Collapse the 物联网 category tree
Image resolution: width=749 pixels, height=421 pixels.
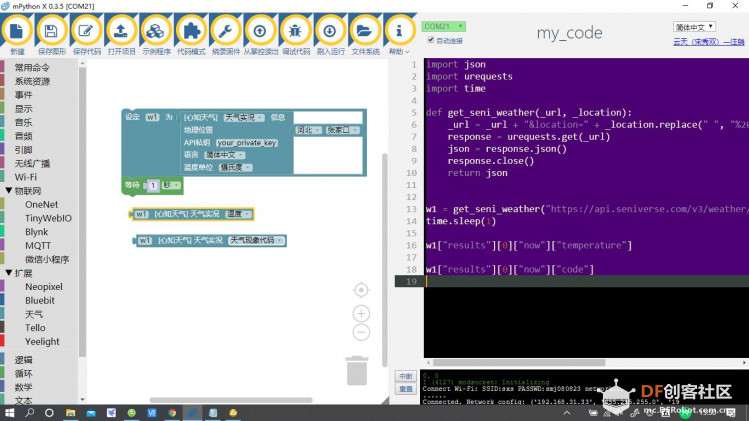(9, 191)
